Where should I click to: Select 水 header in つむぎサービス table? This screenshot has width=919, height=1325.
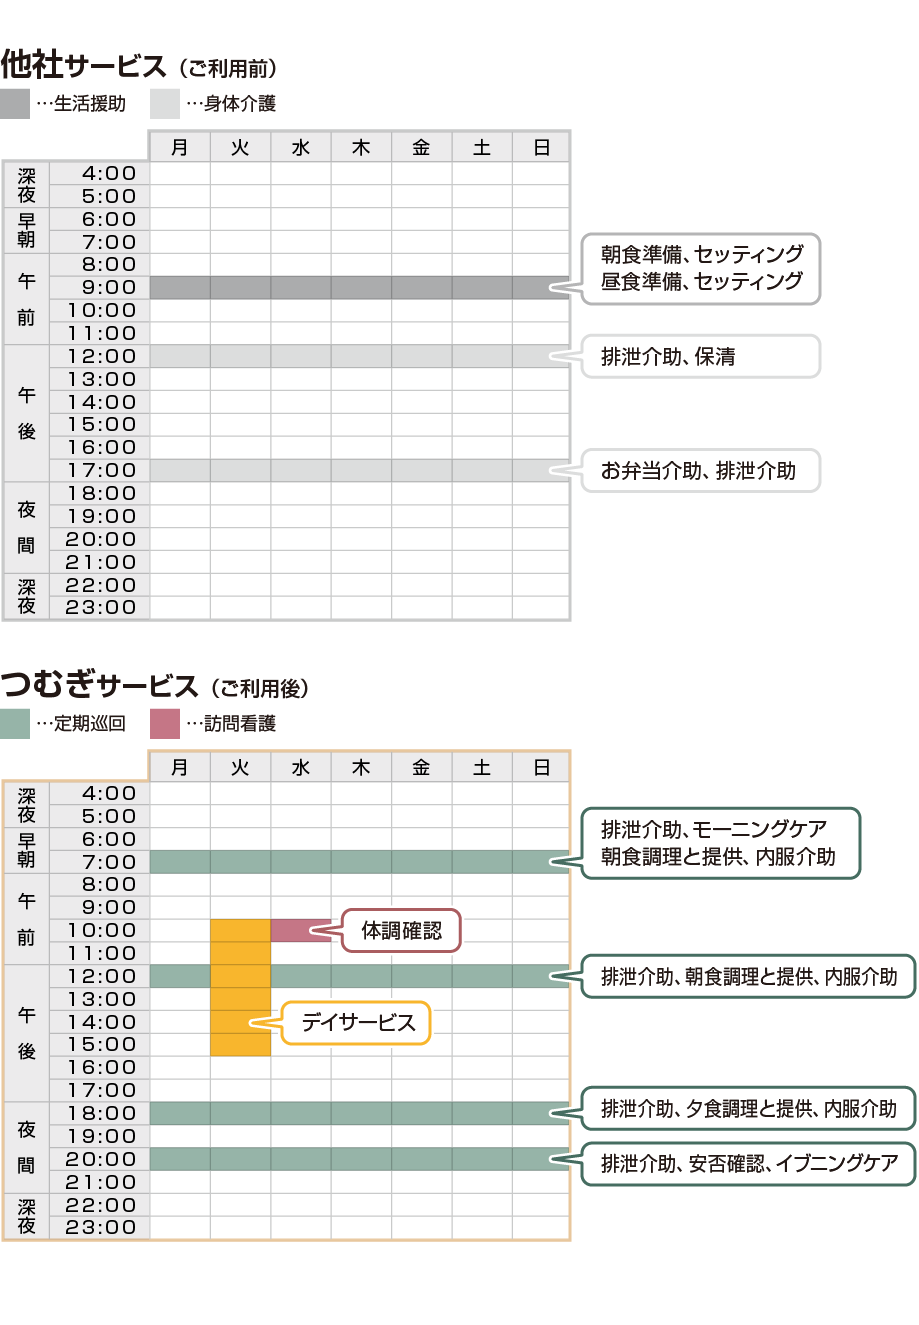pyautogui.click(x=301, y=767)
